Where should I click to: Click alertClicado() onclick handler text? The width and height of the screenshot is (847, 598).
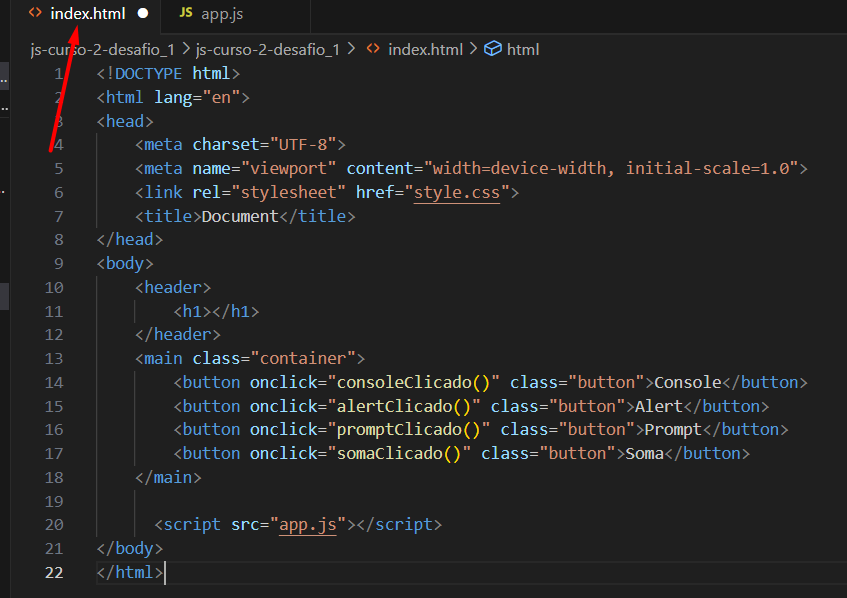click(x=403, y=406)
